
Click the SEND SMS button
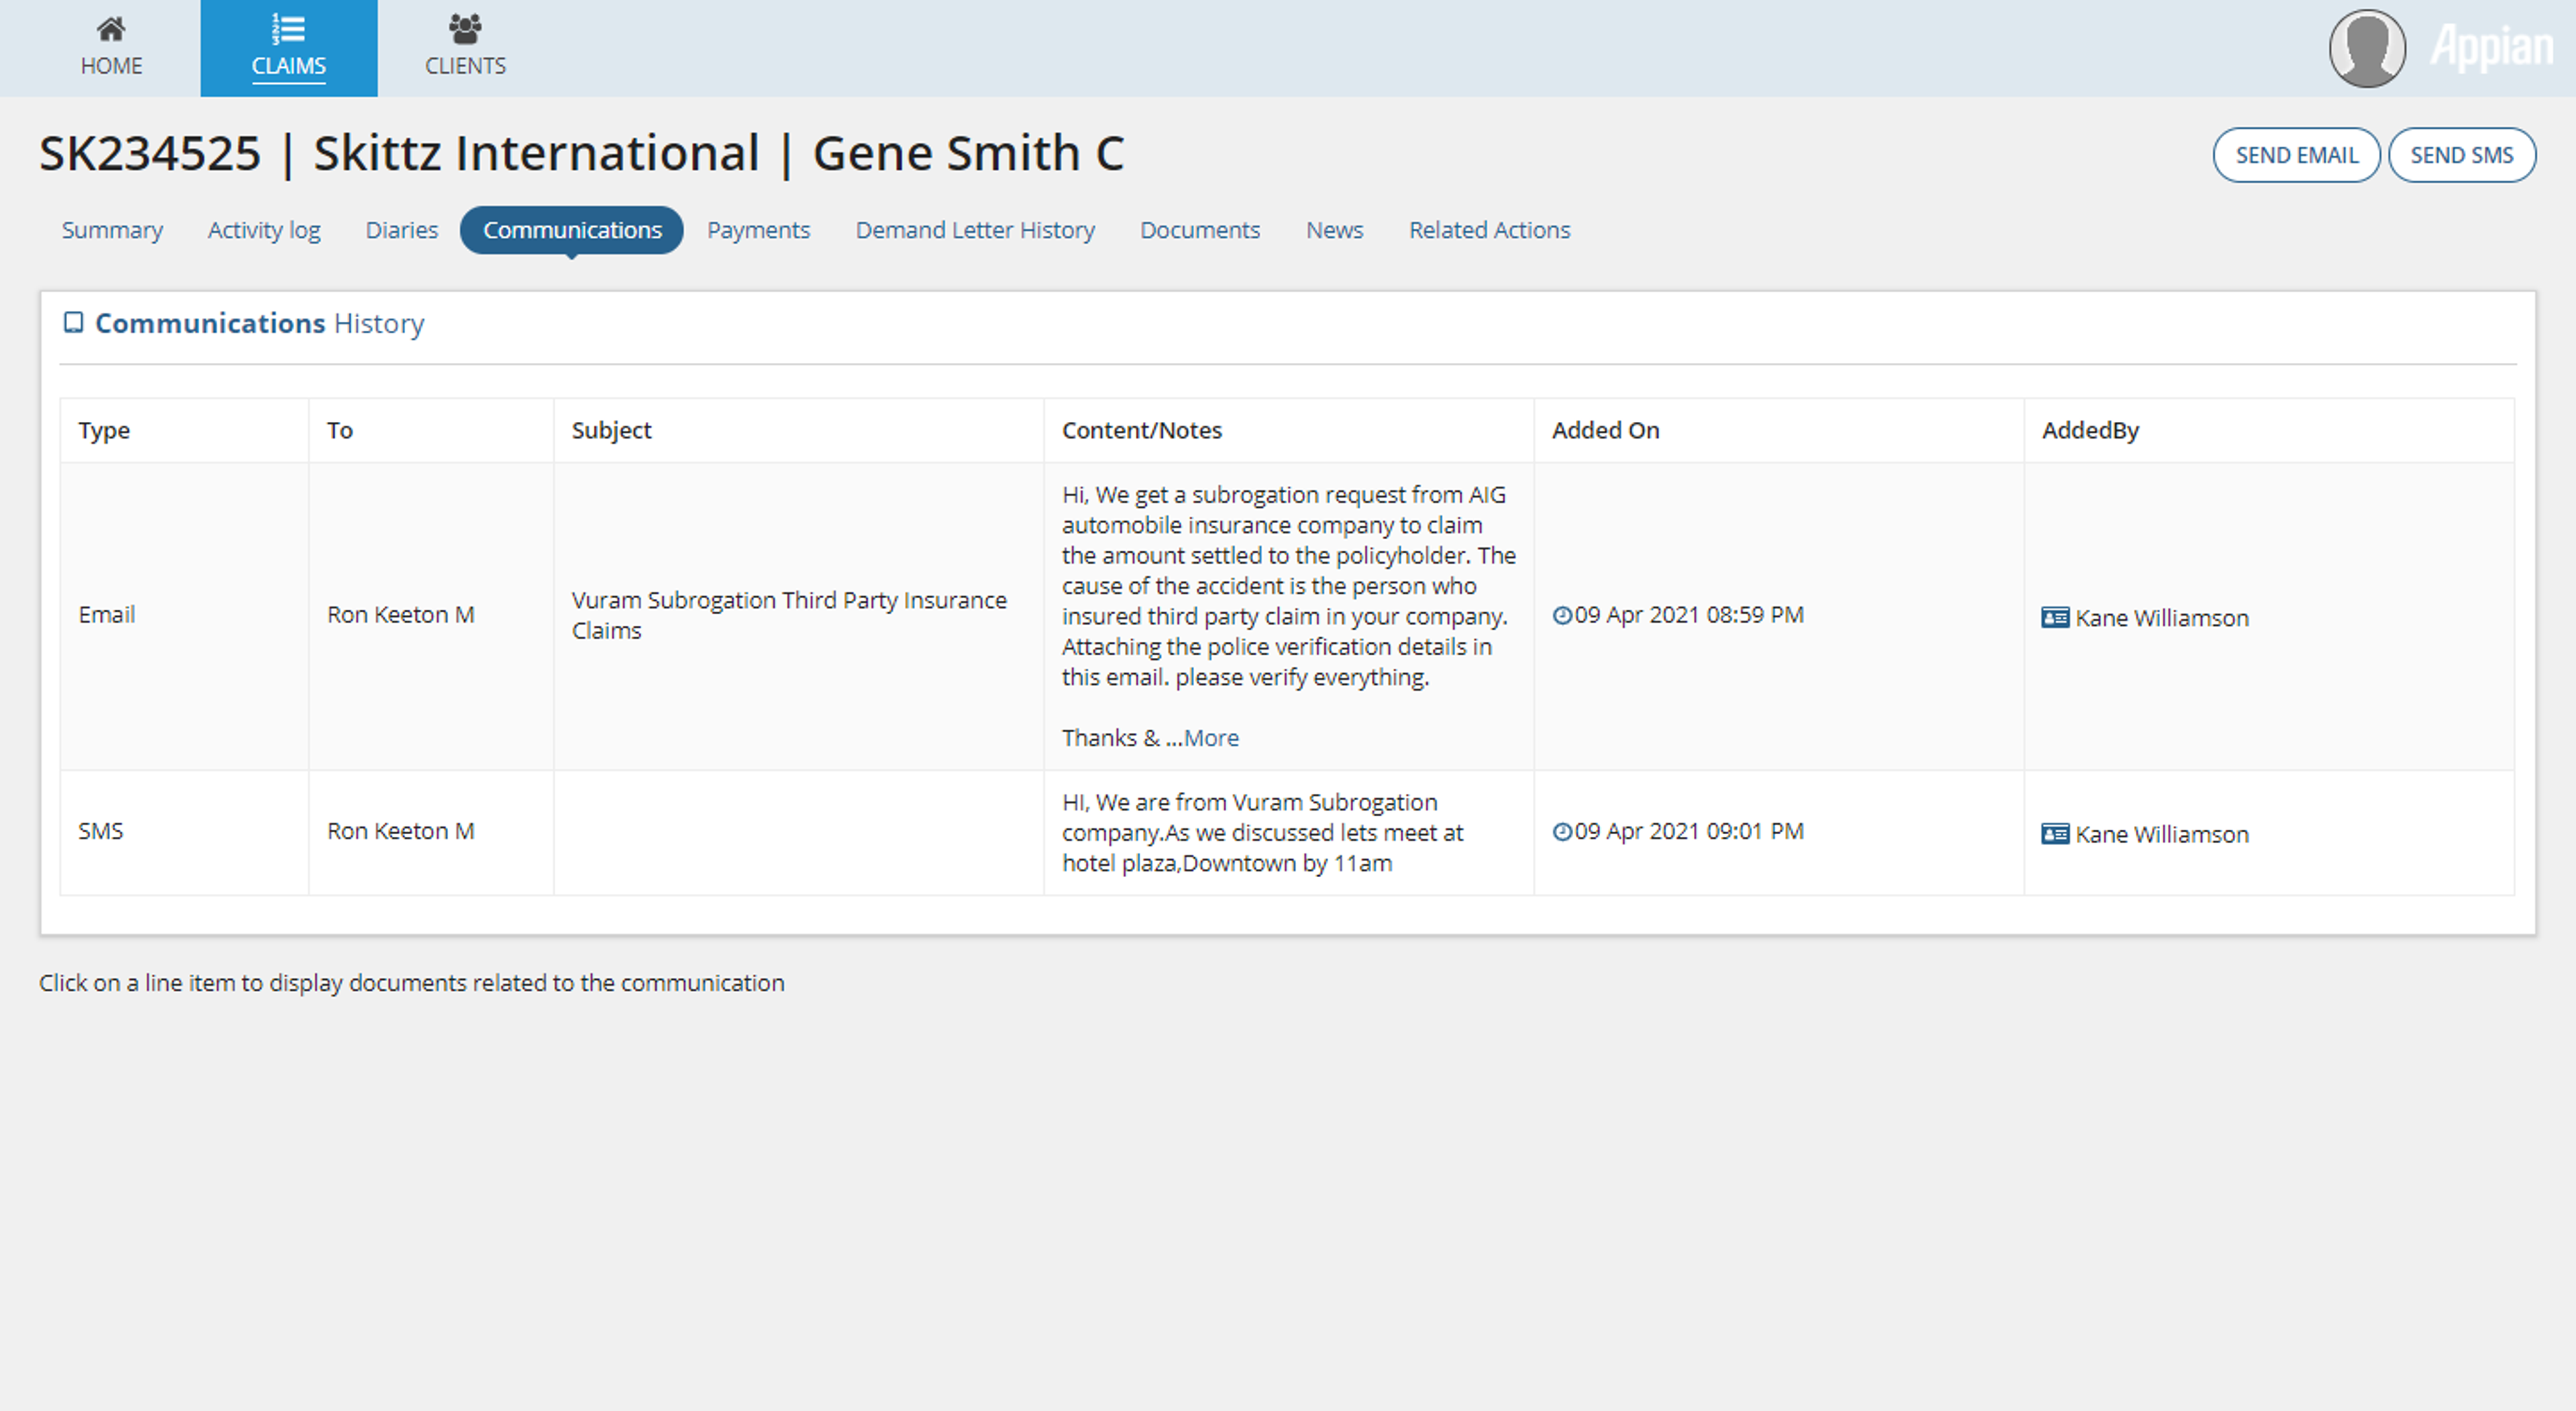[x=2461, y=155]
